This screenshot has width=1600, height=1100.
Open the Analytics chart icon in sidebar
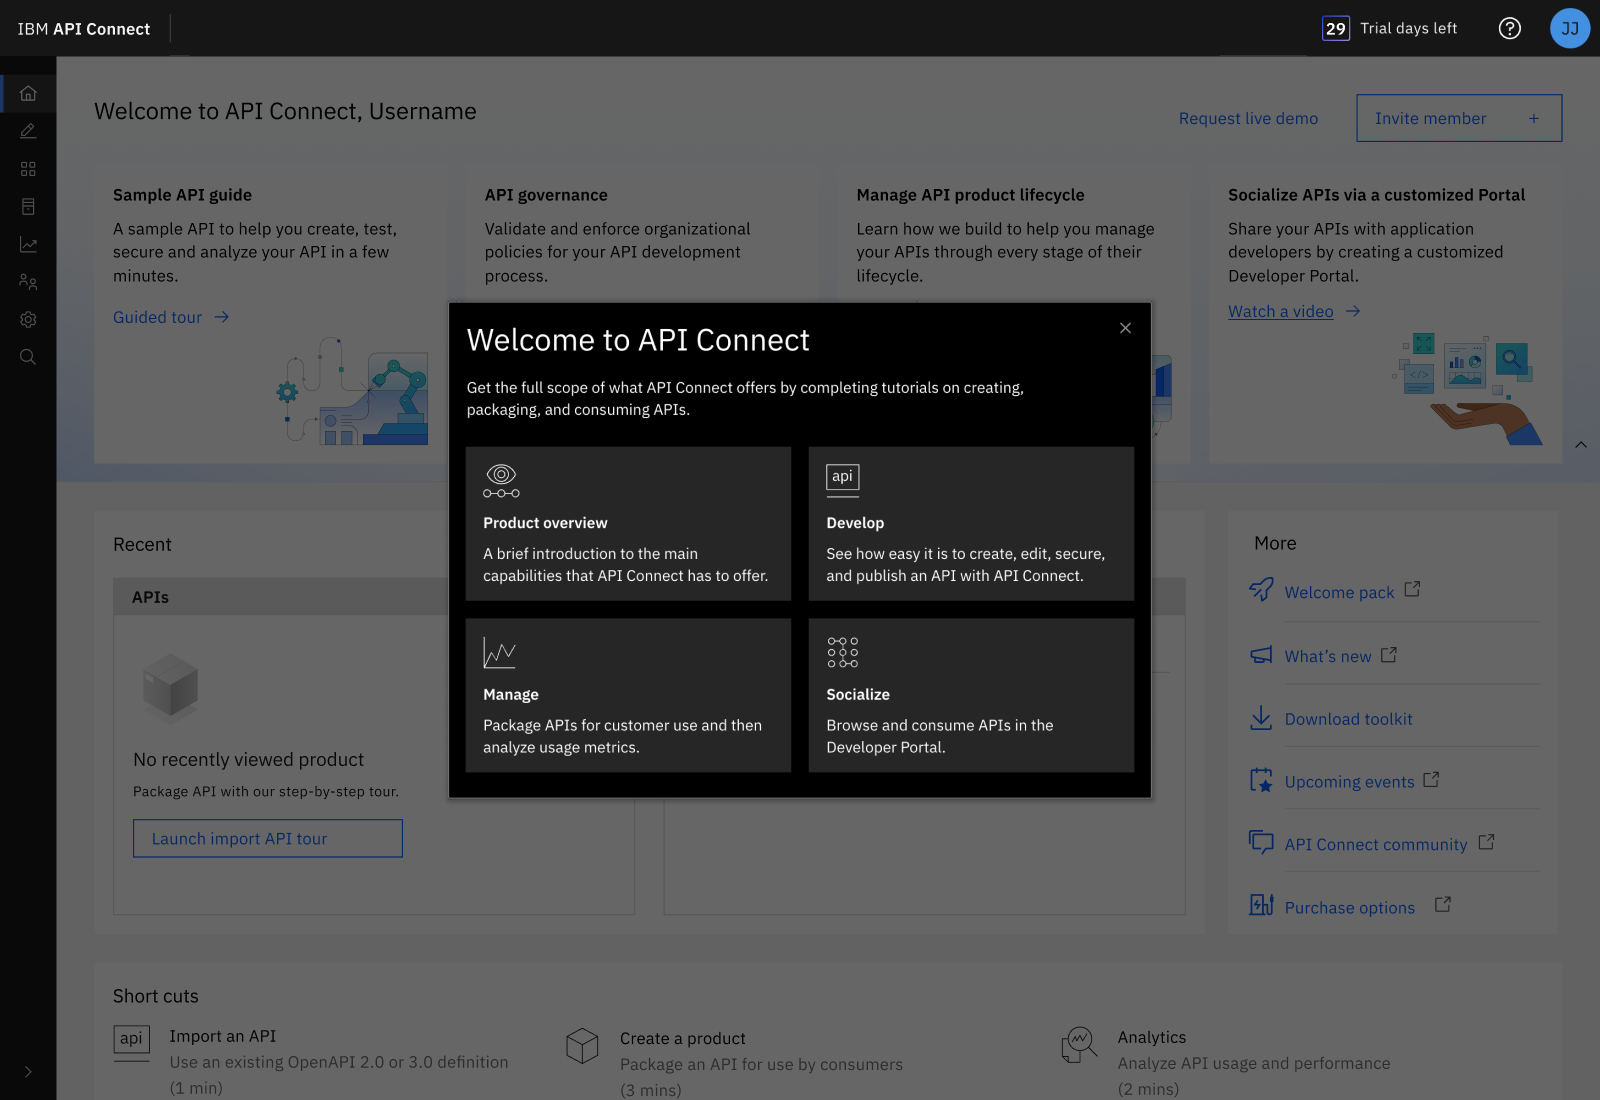coord(28,244)
